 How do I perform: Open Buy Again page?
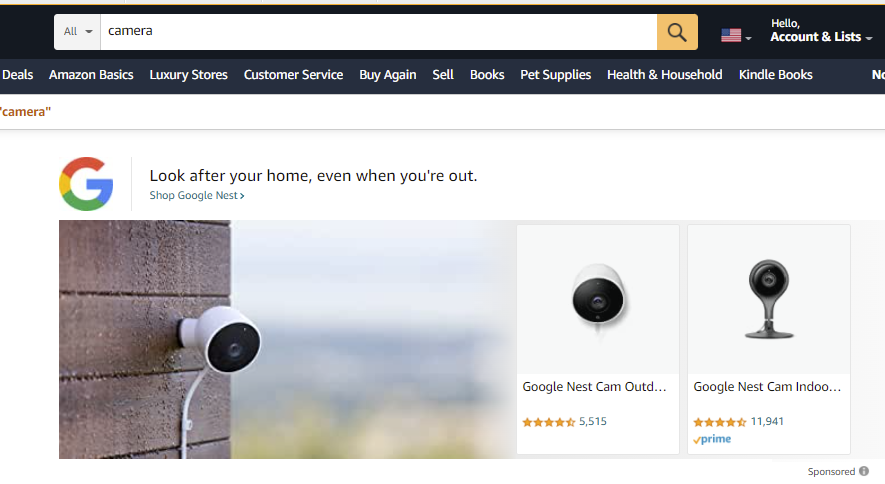388,75
